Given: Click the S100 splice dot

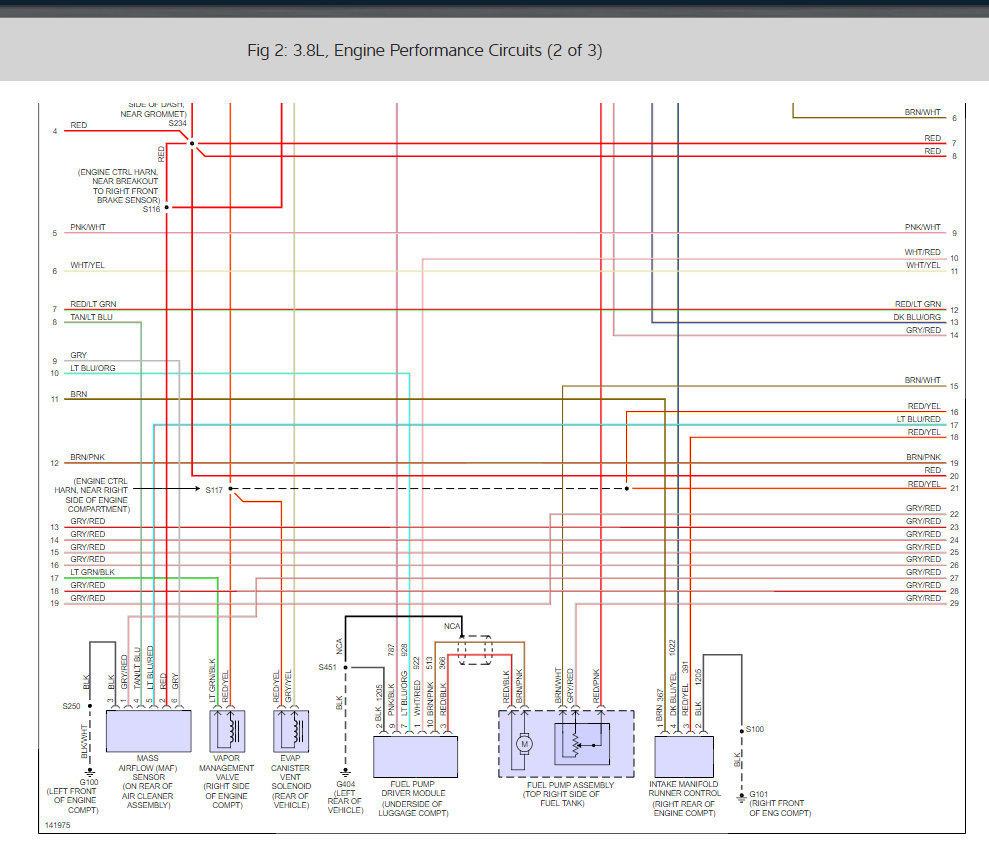Looking at the screenshot, I should click(x=742, y=731).
